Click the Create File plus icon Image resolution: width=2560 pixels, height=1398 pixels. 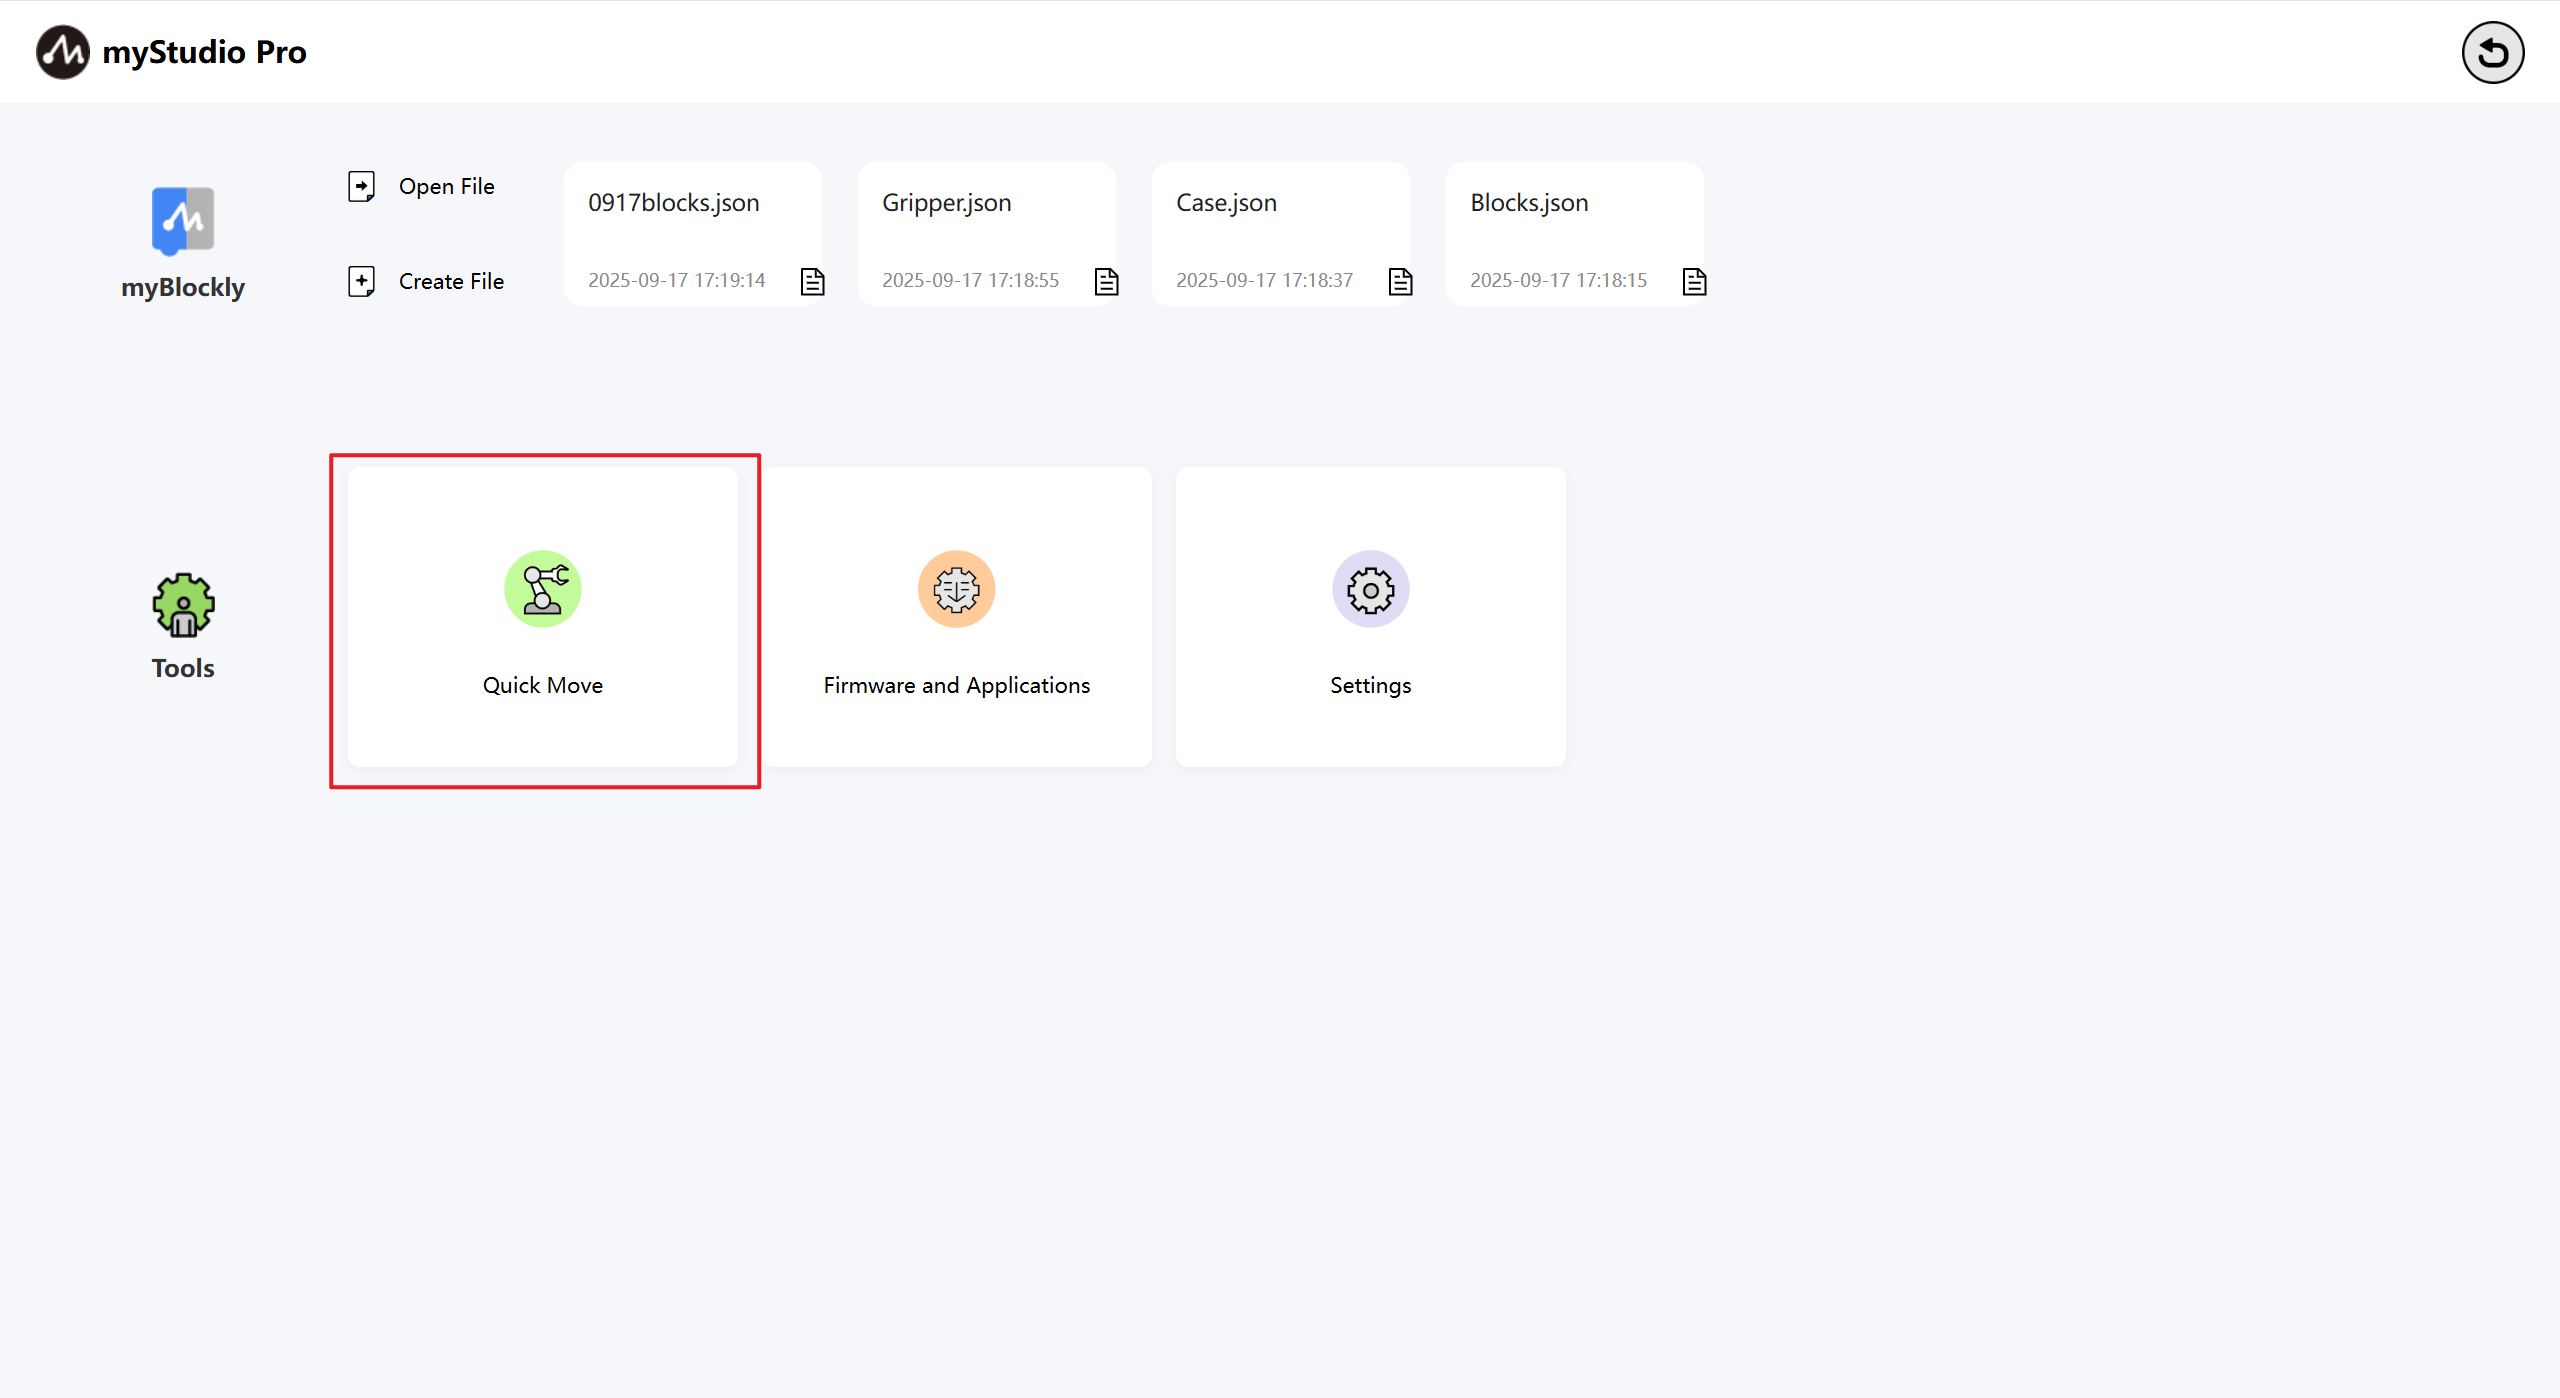361,281
